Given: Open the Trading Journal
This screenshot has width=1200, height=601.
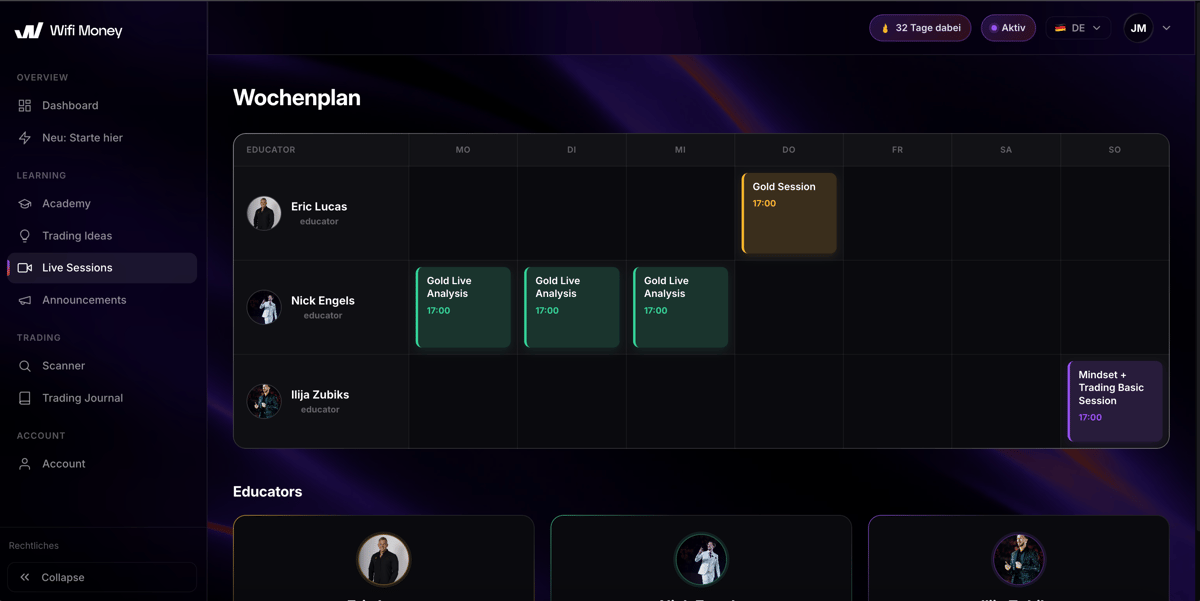Looking at the screenshot, I should point(102,398).
